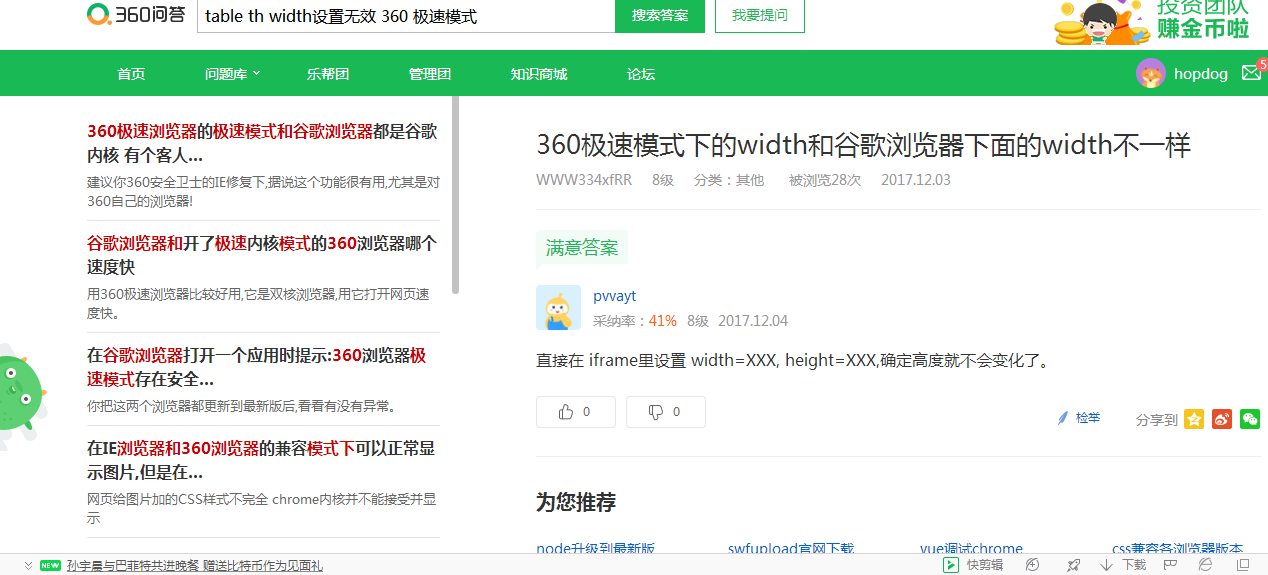Click the 快剪辑 label in status bar
1268x575 pixels.
coord(985,565)
